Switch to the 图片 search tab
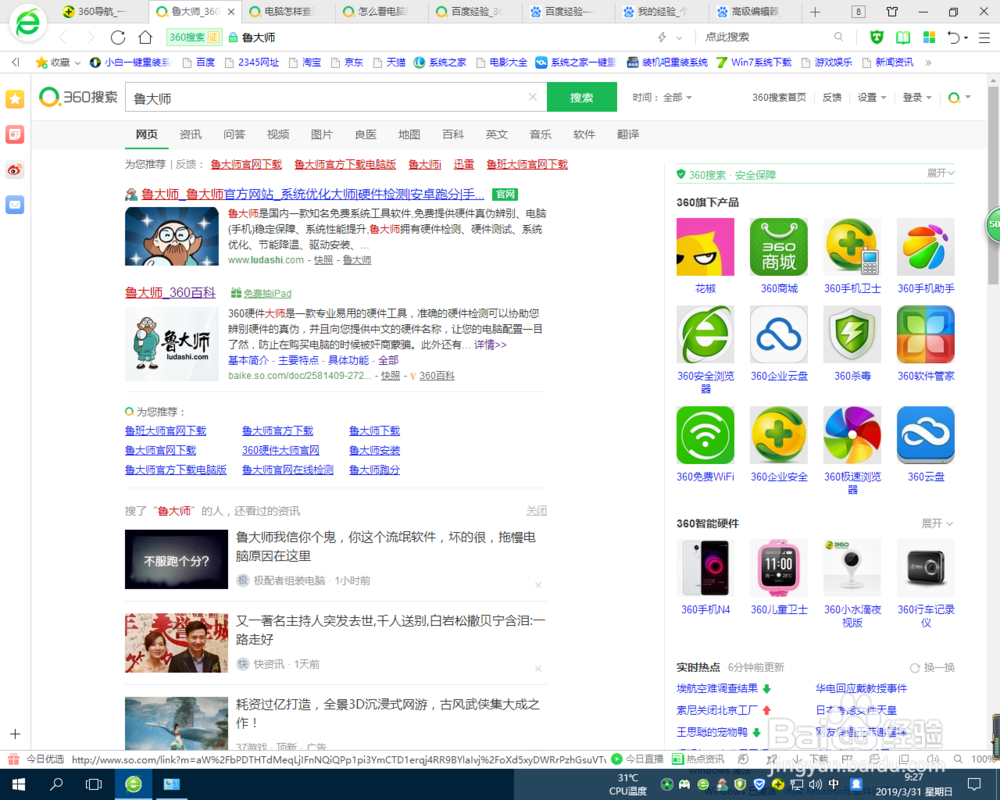1000x800 pixels. [x=321, y=135]
